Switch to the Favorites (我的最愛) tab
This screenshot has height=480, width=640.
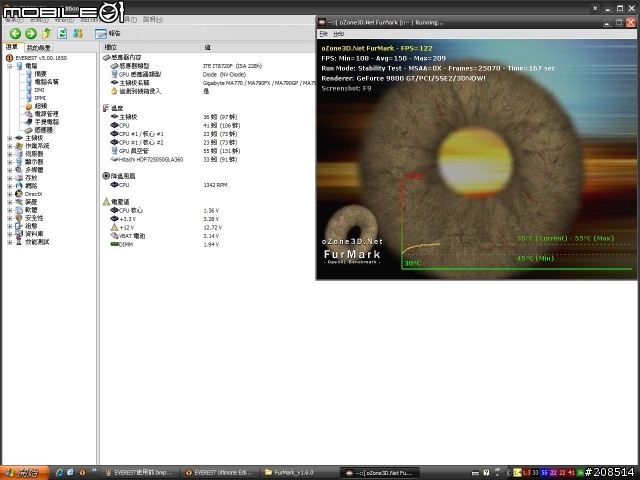(38, 48)
